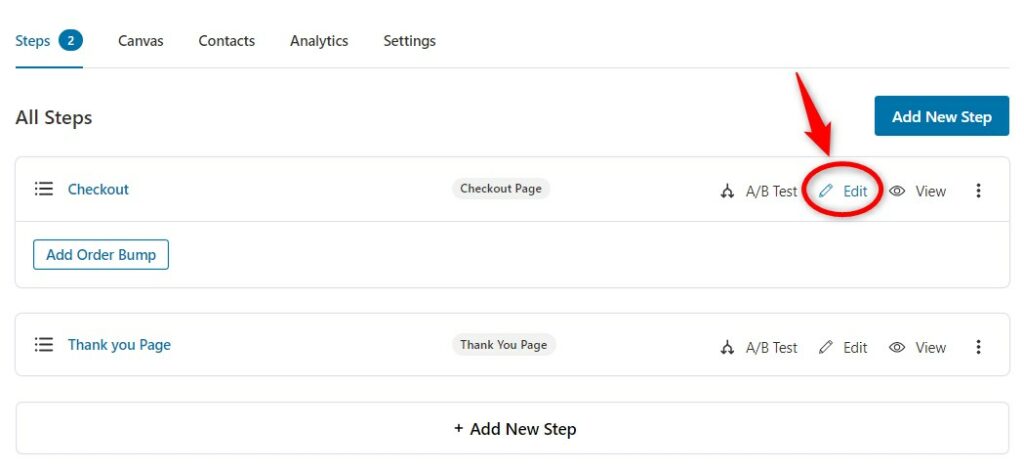
Task: Click the pencil Edit icon in Checkout row
Action: tap(826, 191)
